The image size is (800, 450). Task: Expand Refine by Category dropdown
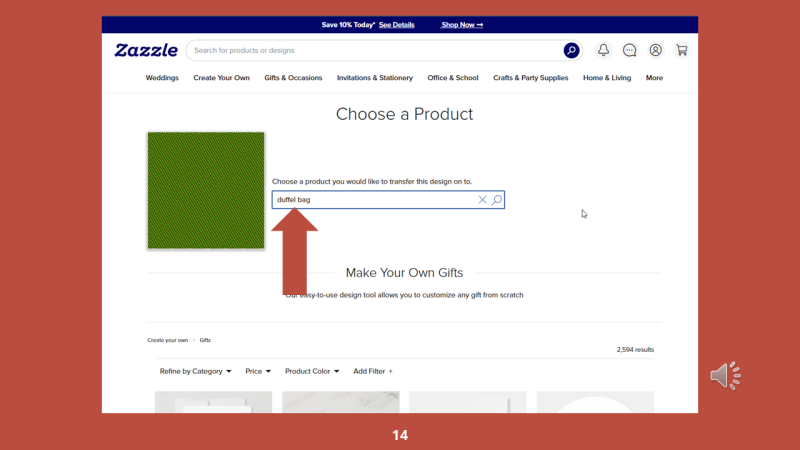[x=195, y=371]
